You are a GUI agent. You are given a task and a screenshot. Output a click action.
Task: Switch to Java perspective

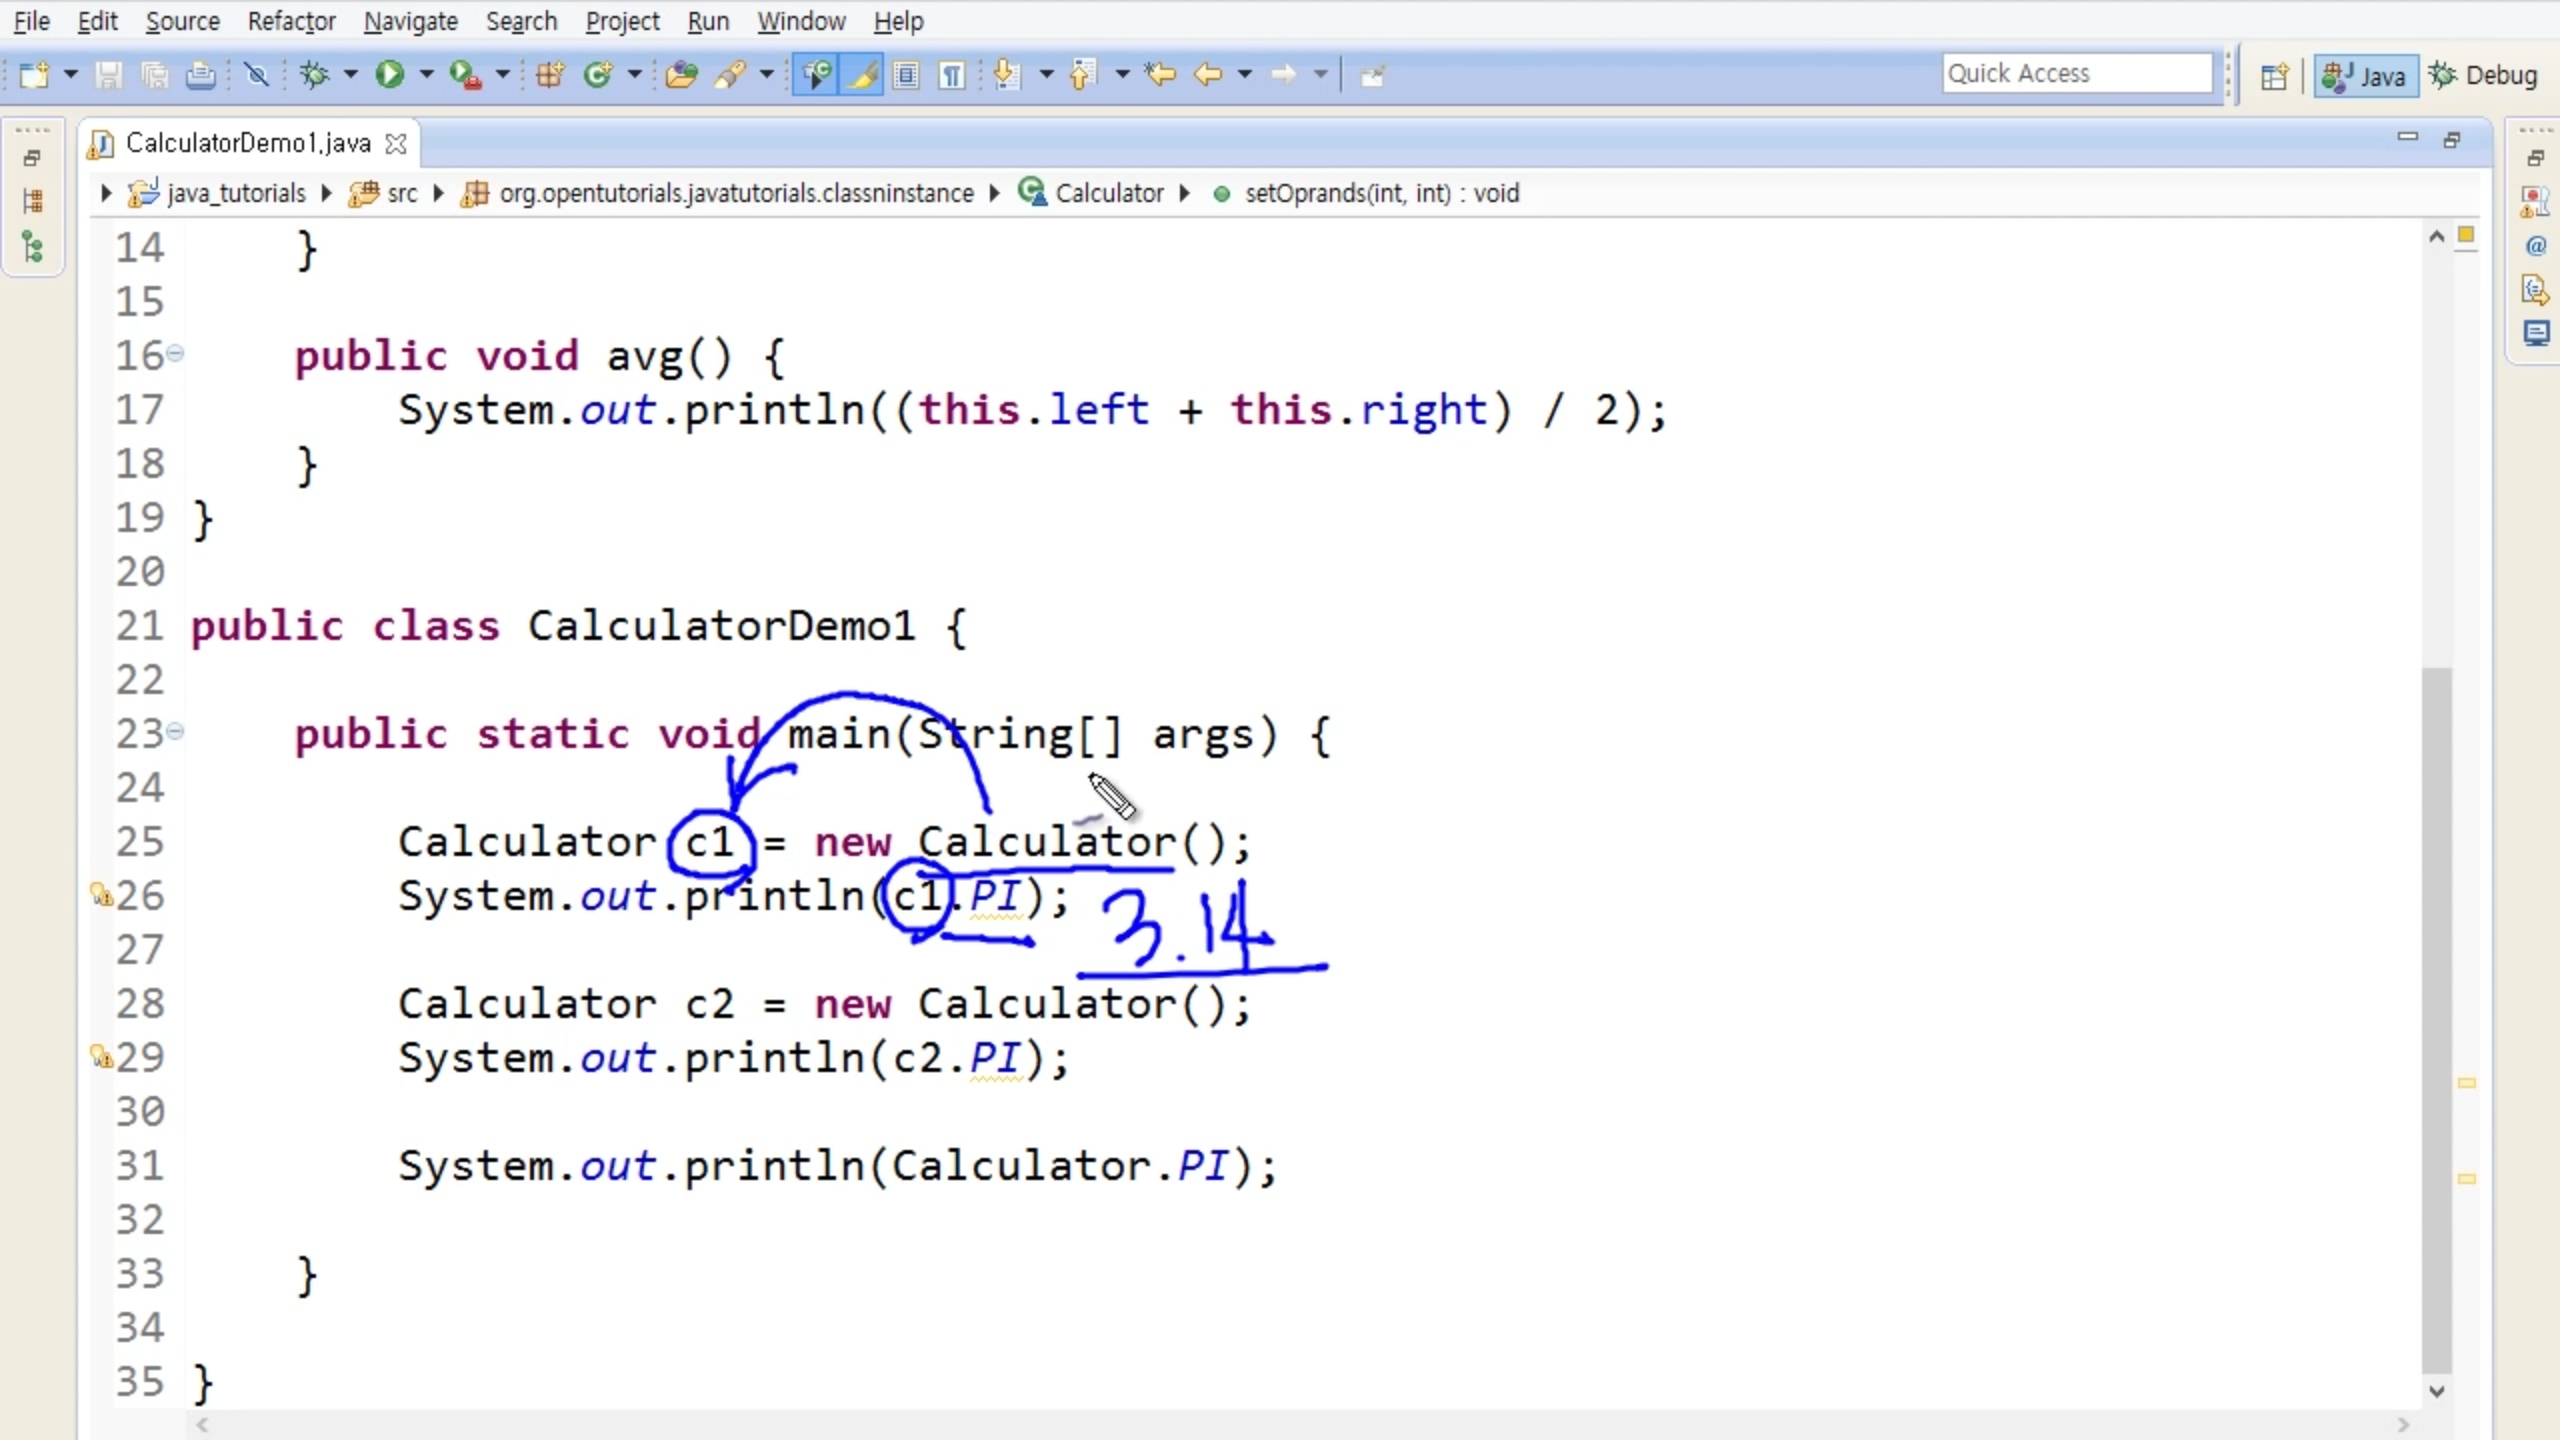2364,76
